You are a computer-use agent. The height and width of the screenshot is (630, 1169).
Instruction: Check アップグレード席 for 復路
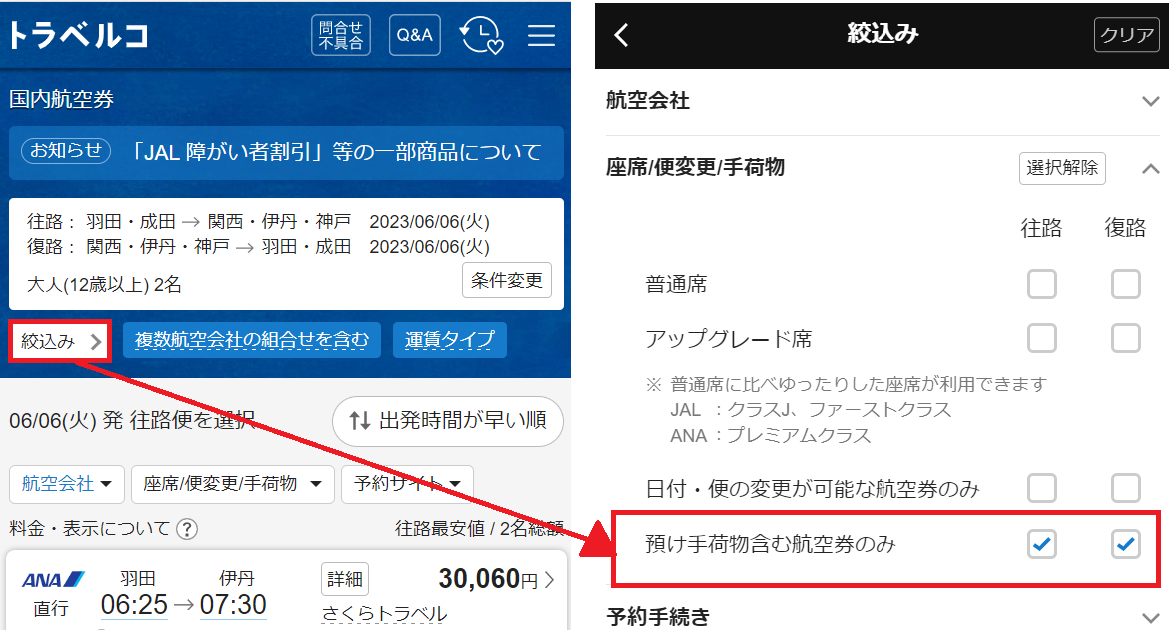(x=1125, y=339)
